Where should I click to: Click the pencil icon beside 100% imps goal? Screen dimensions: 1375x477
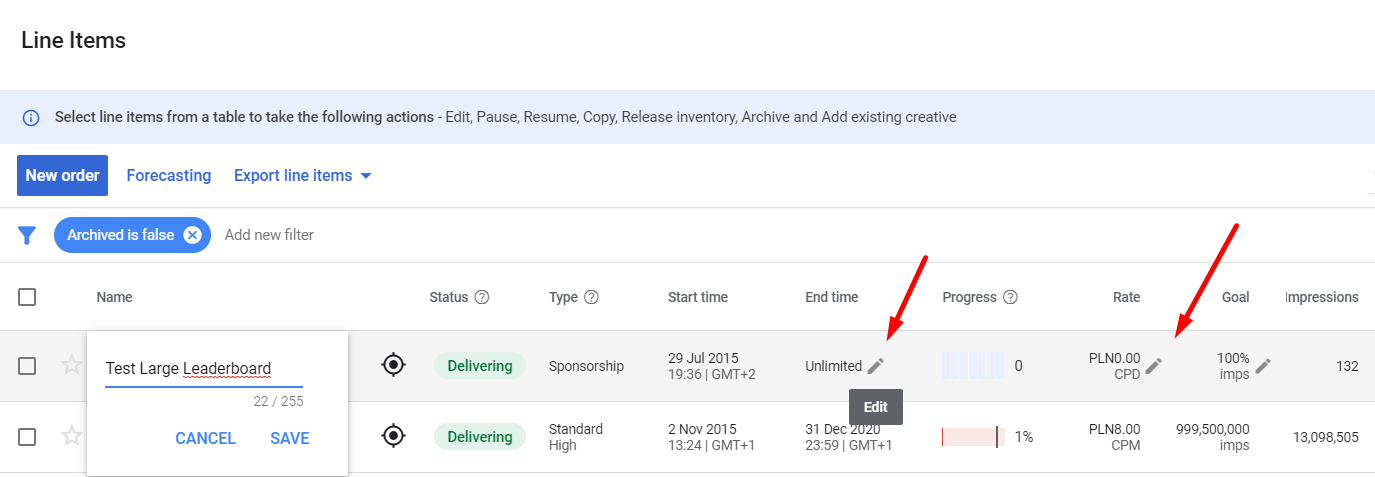click(1264, 366)
